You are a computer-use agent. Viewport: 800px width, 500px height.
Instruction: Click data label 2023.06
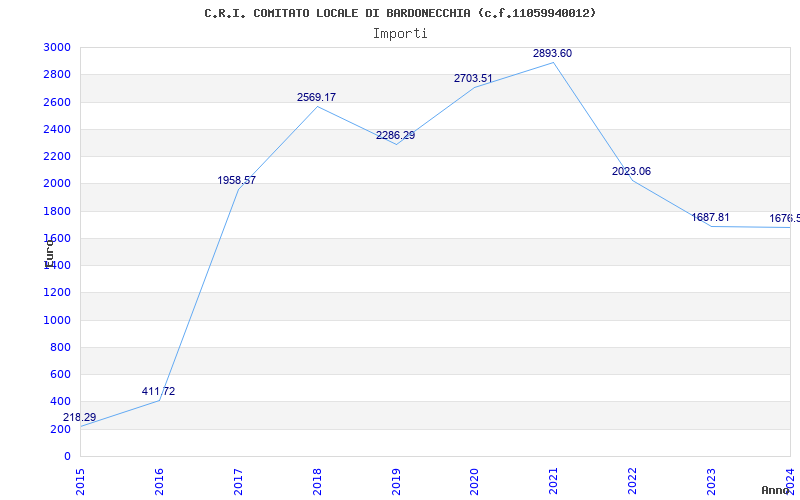[x=632, y=171]
